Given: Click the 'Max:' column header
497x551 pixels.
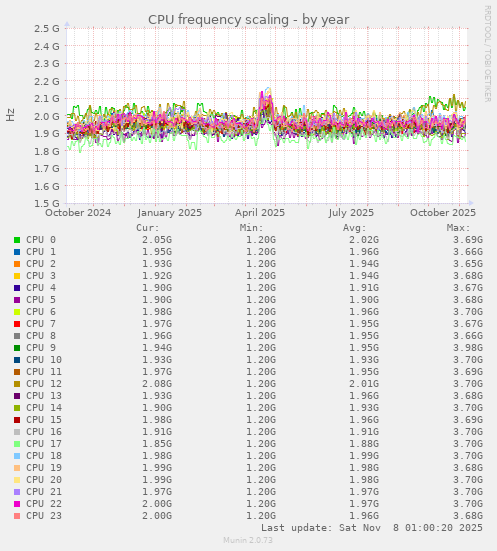Looking at the screenshot, I should (x=459, y=228).
